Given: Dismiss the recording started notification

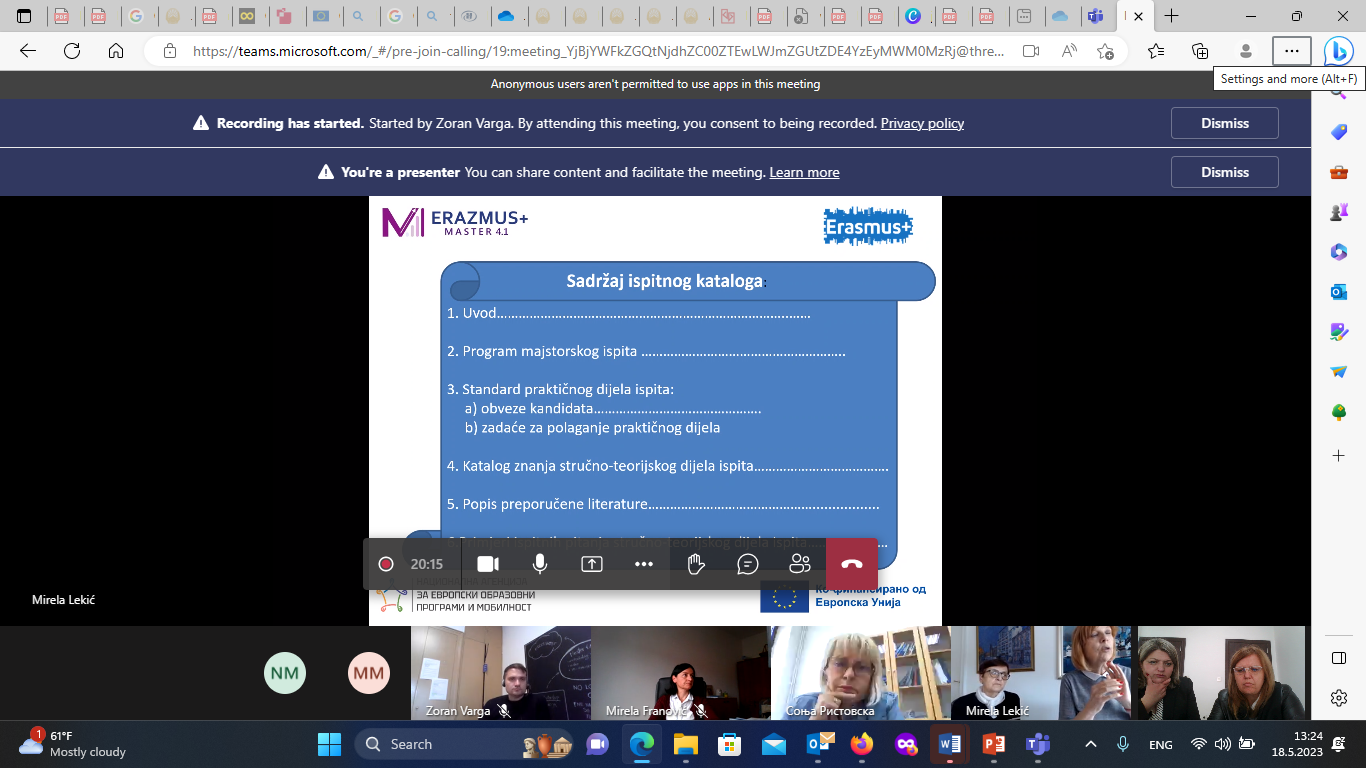Looking at the screenshot, I should tap(1225, 123).
